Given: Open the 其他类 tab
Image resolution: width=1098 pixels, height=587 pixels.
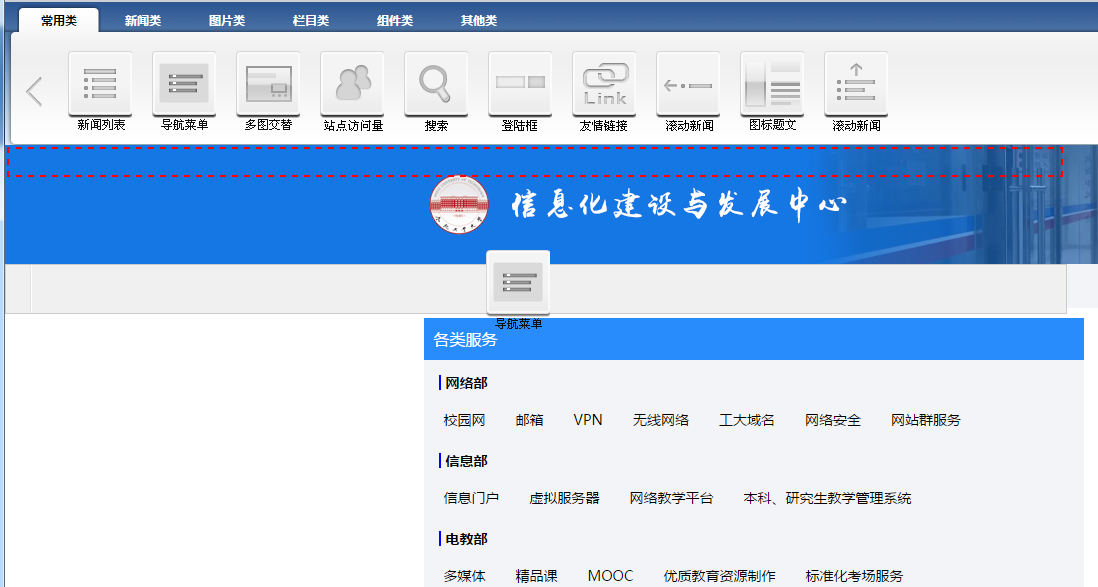Looking at the screenshot, I should (x=479, y=21).
